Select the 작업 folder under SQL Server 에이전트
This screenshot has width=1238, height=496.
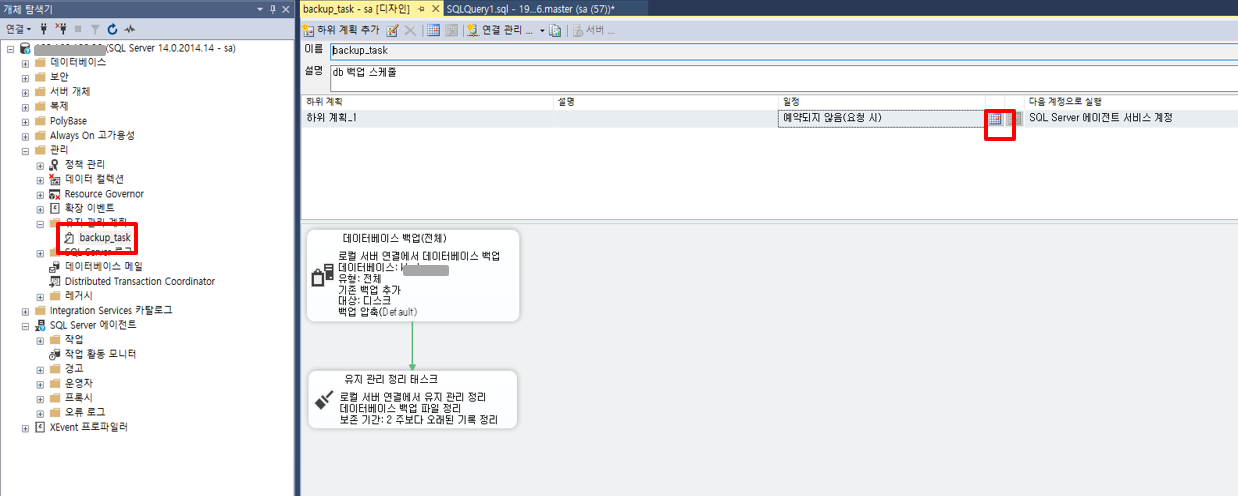point(74,340)
